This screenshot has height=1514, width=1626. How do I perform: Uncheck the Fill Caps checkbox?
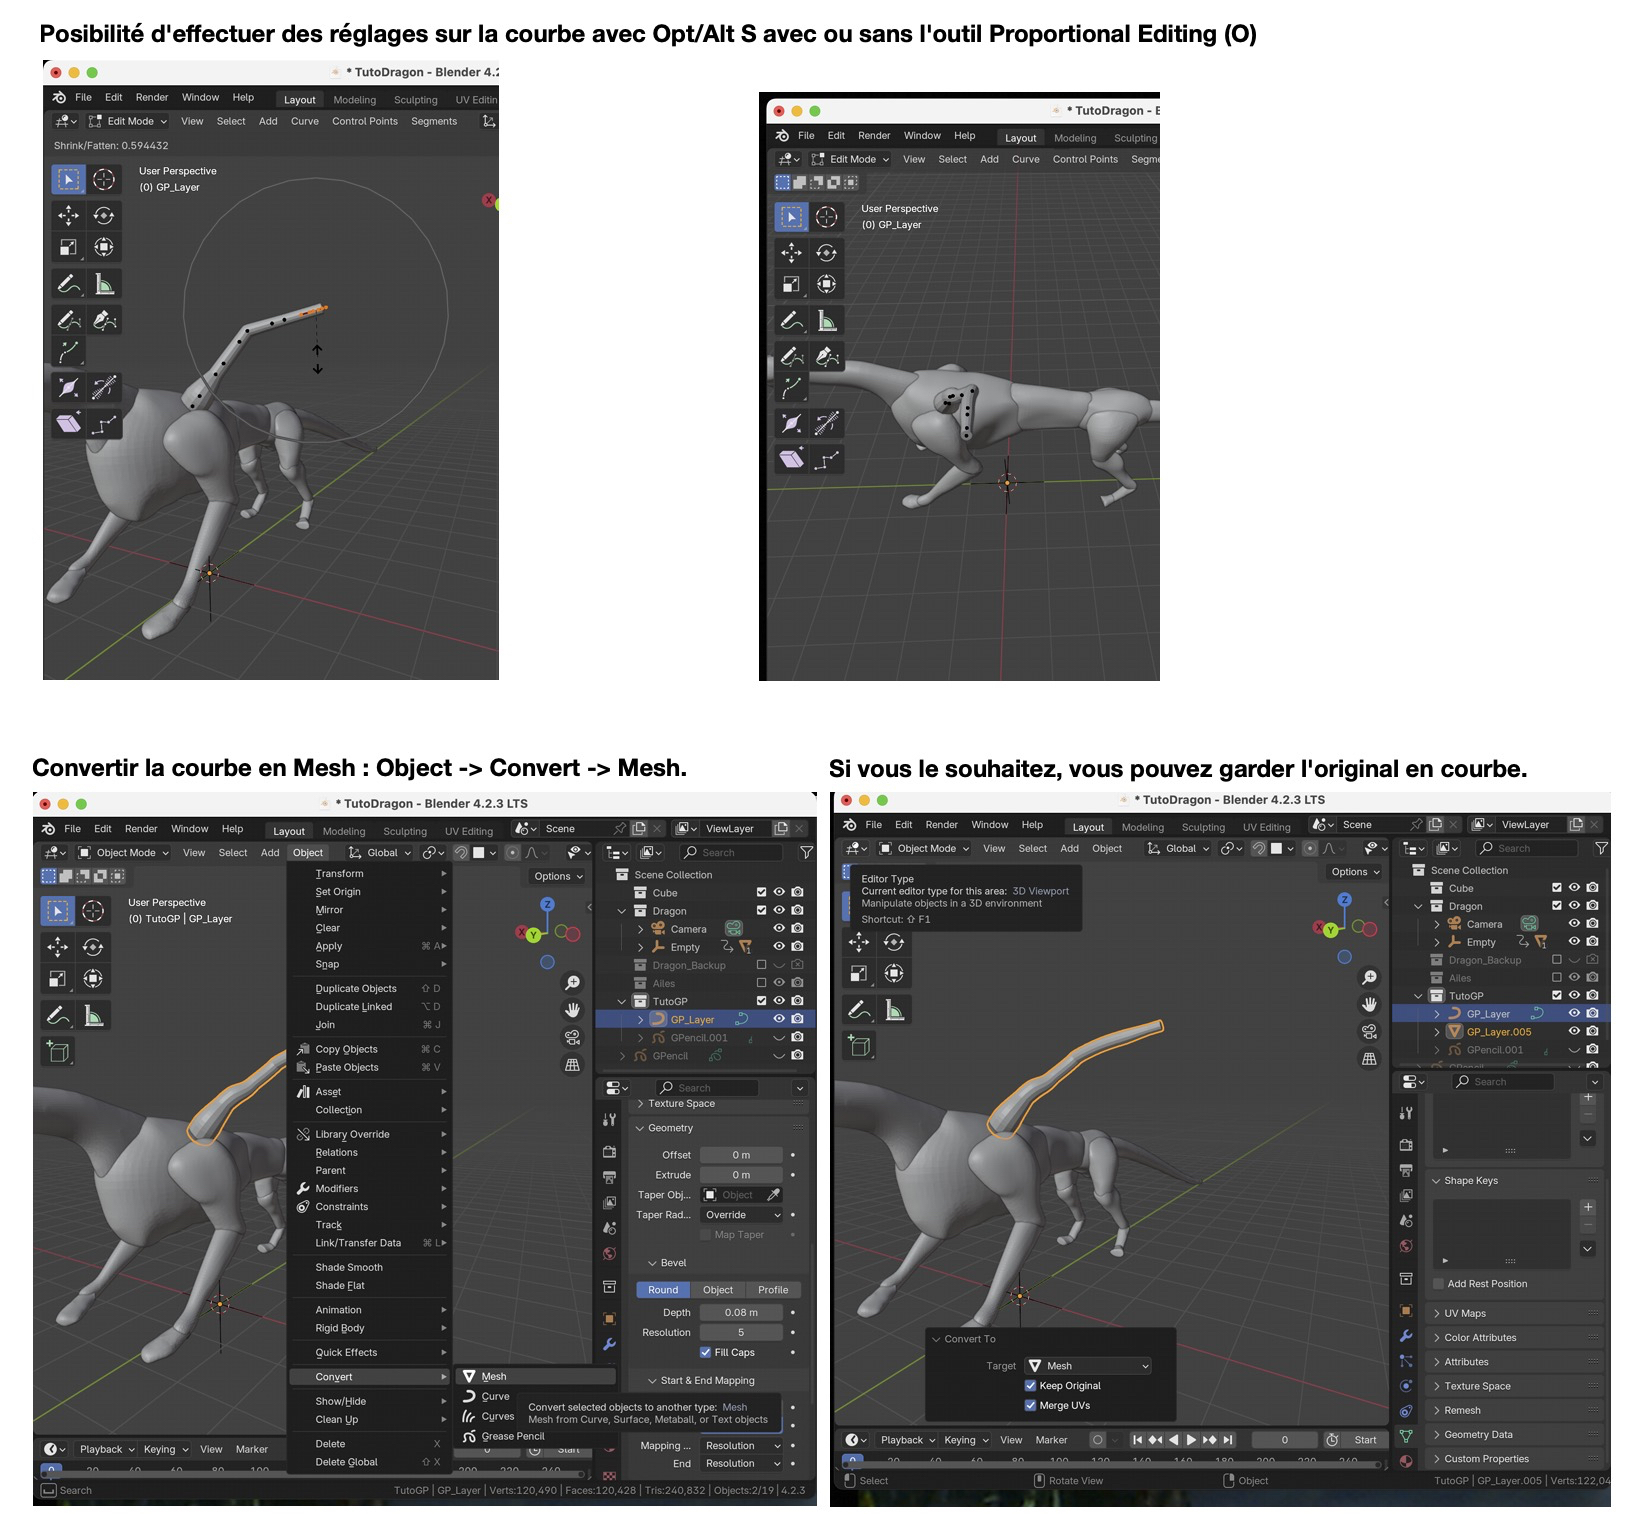tap(706, 1352)
